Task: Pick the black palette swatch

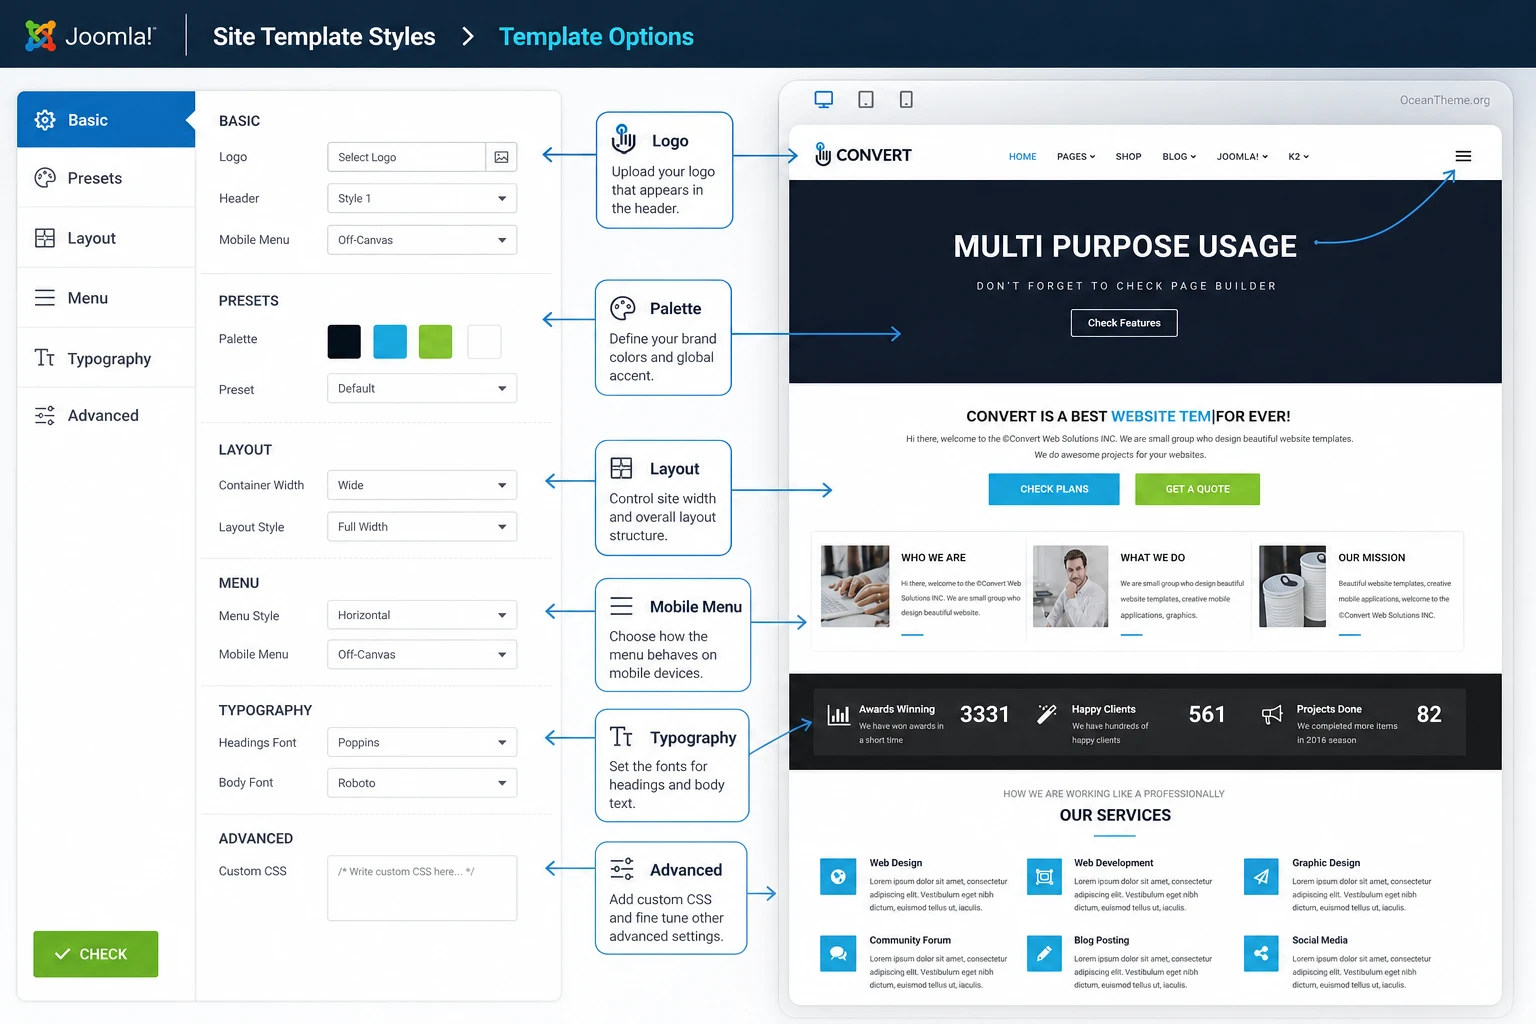Action: point(344,341)
